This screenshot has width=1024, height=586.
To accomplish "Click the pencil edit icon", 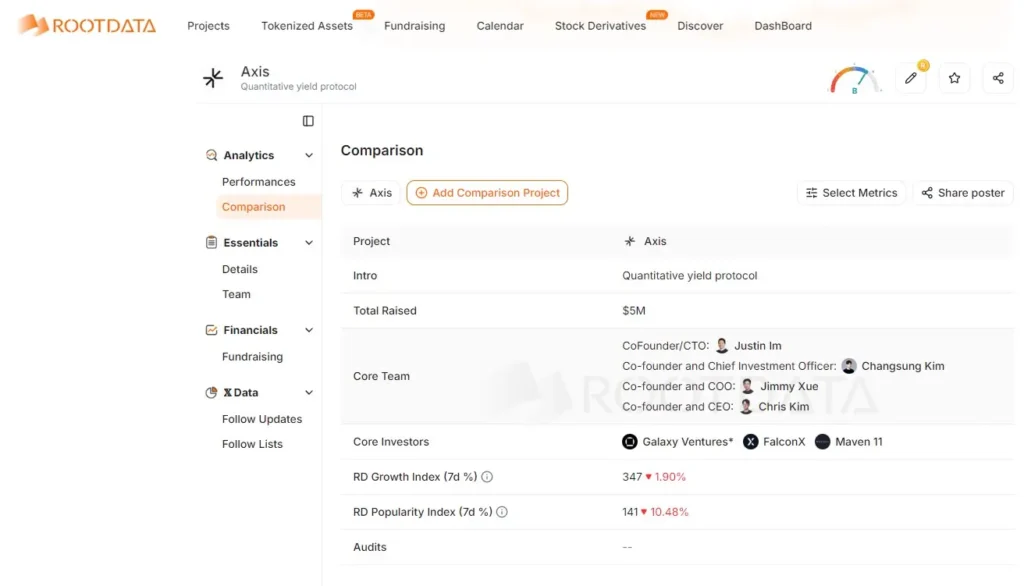I will 910,78.
